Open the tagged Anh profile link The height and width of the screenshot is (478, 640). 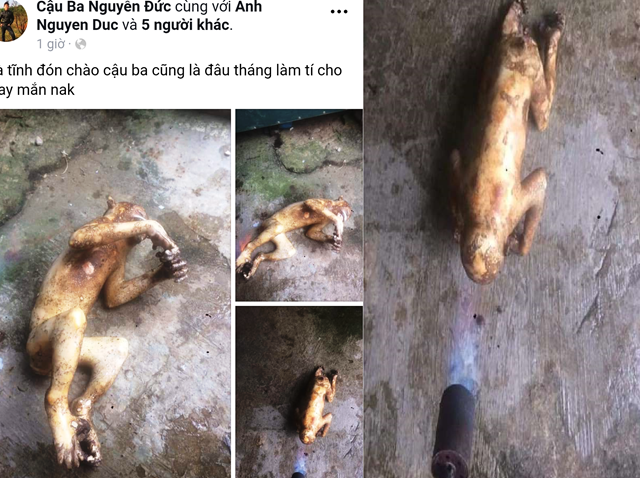point(249,7)
